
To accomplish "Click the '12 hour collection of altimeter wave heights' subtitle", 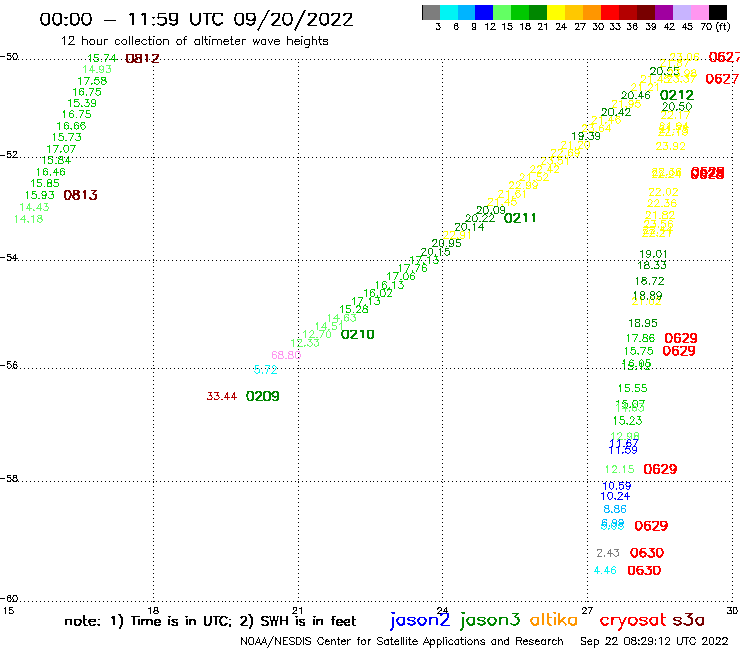I will point(194,41).
